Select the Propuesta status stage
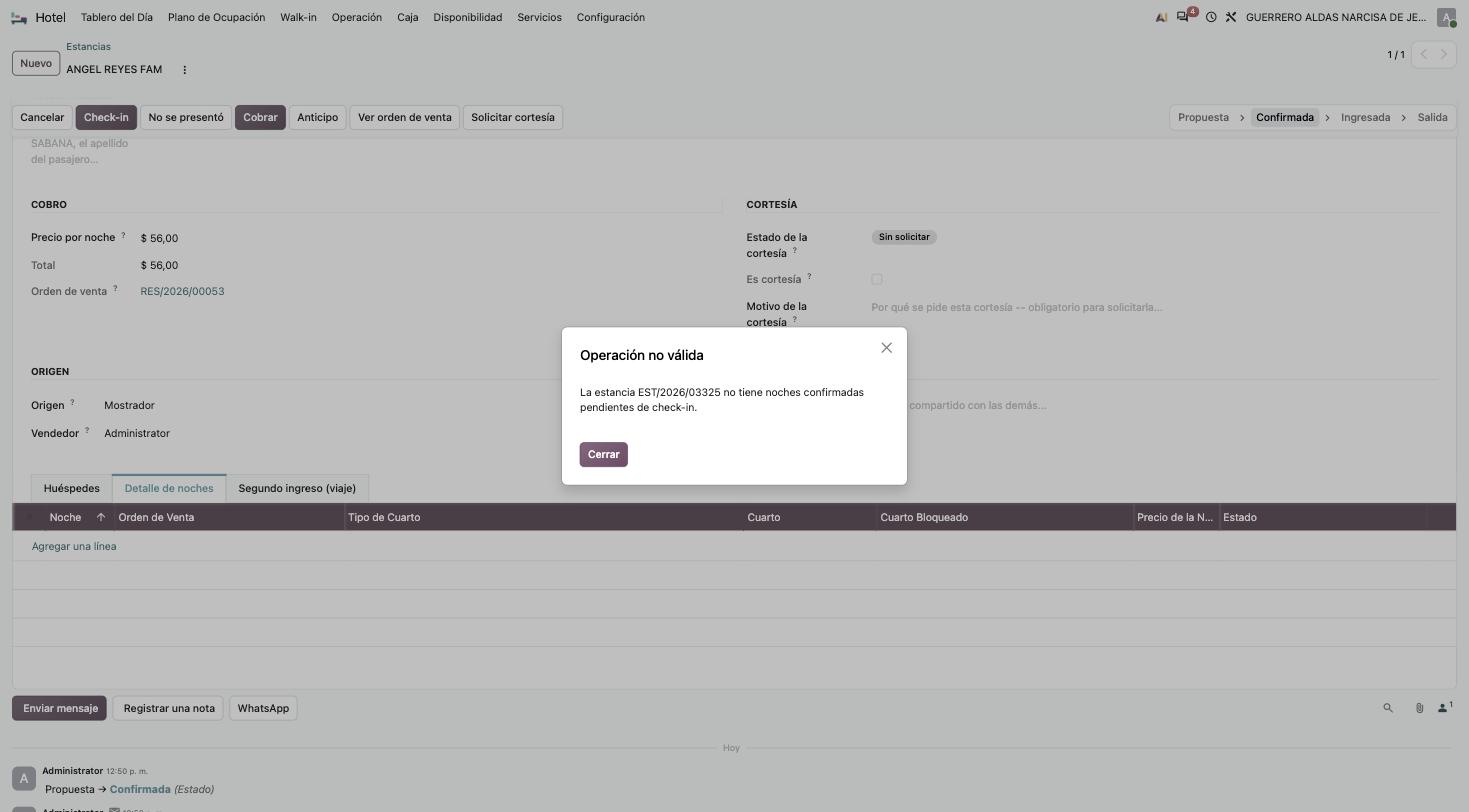Screen dimensions: 1469x812 [x=1203, y=117]
